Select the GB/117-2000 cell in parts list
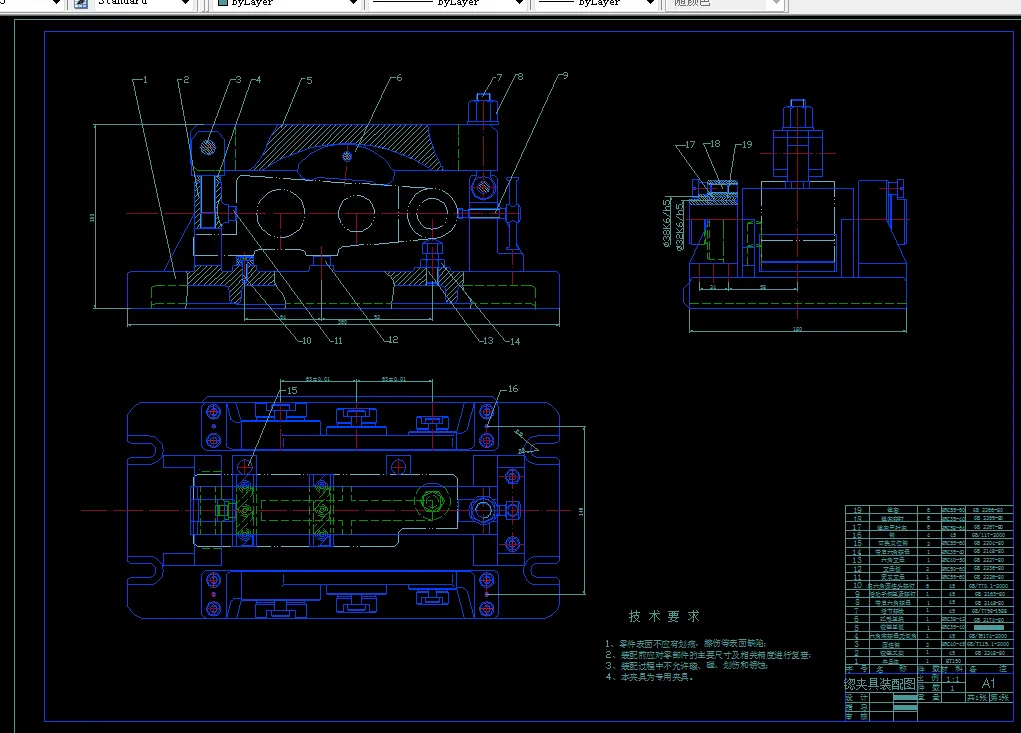This screenshot has height=733, width=1021. click(988, 534)
